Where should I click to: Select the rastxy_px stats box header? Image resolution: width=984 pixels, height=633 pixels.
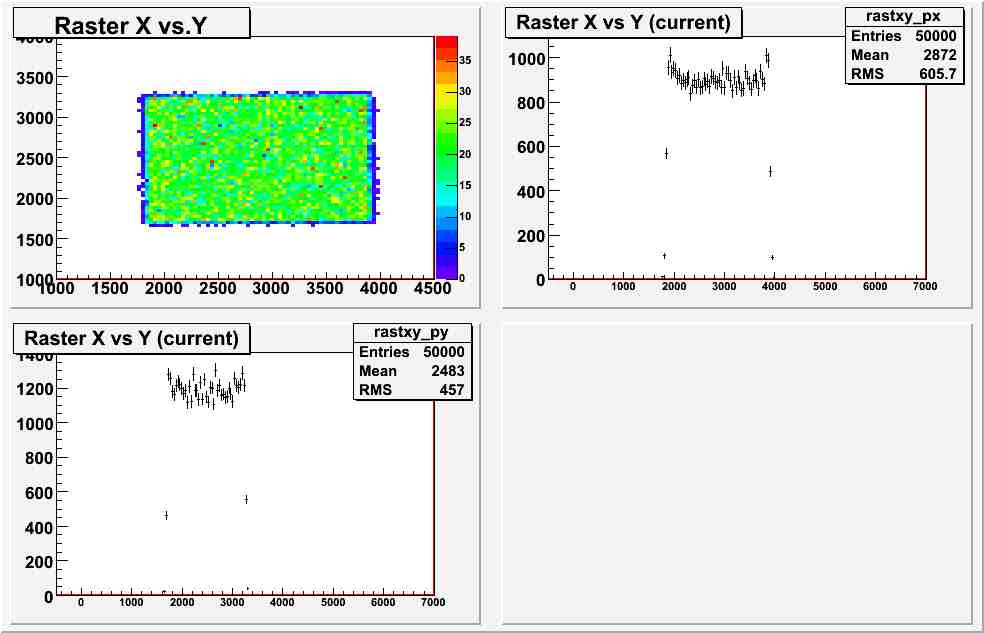pyautogui.click(x=904, y=16)
